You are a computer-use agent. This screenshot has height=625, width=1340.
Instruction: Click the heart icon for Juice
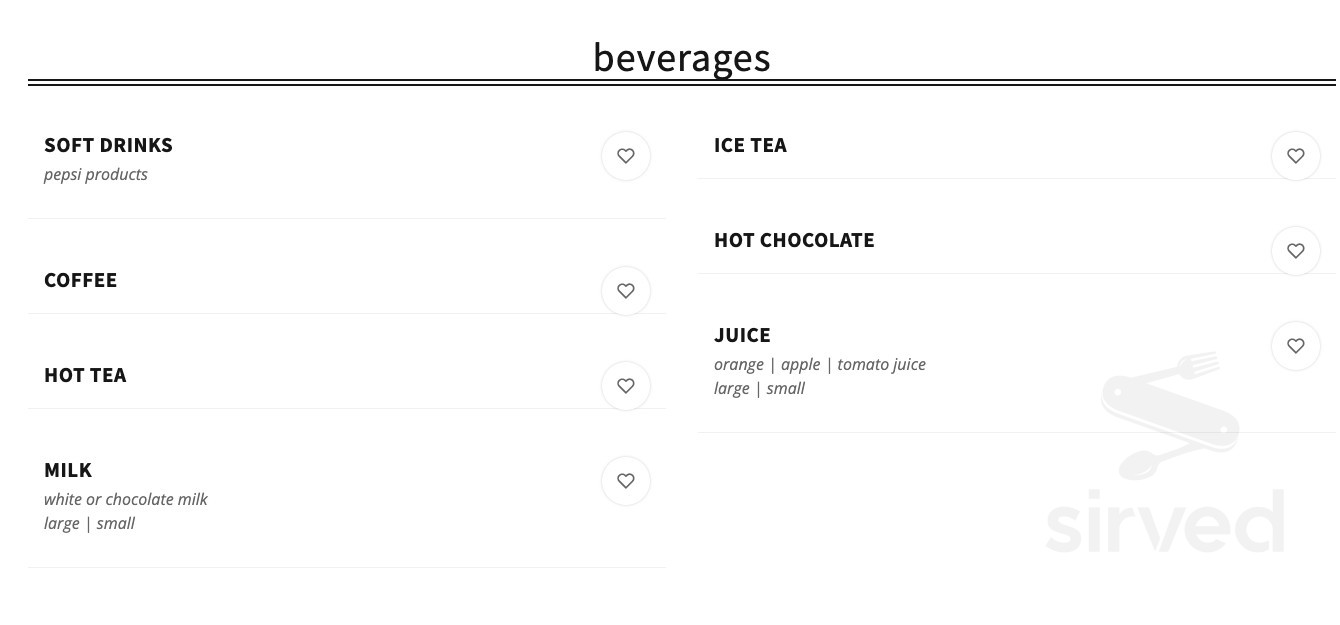pos(1296,346)
